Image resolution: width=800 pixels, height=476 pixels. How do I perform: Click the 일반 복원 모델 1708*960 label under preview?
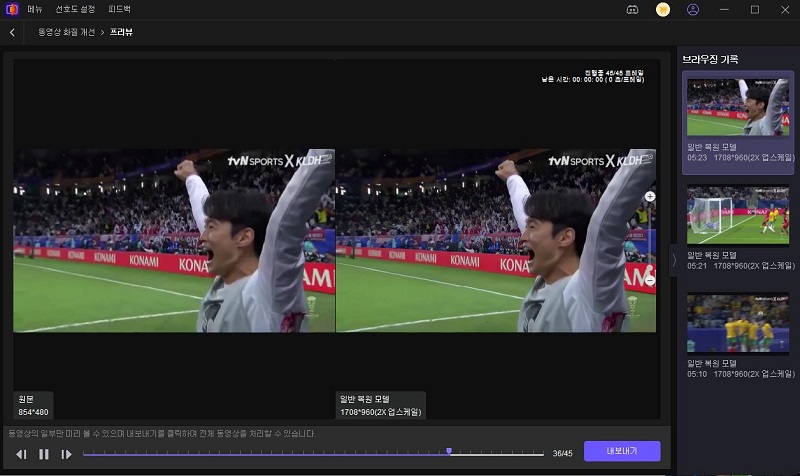tap(381, 406)
